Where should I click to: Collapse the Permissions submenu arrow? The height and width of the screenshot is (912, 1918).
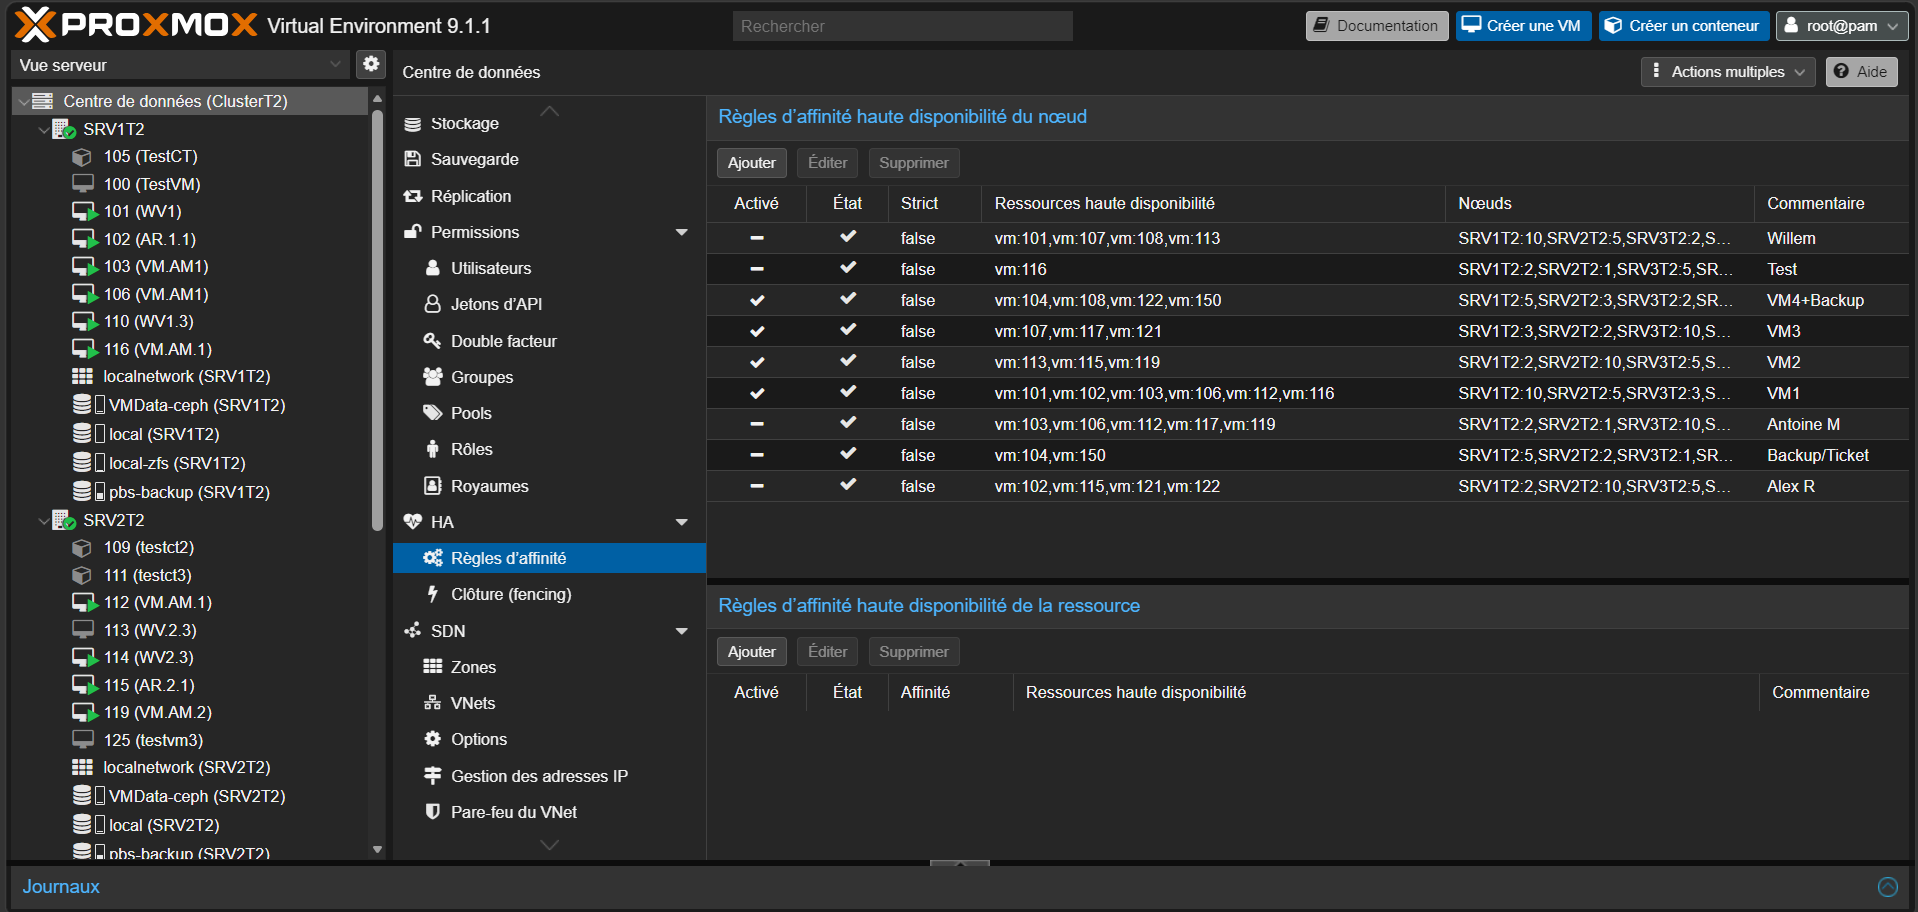[682, 232]
